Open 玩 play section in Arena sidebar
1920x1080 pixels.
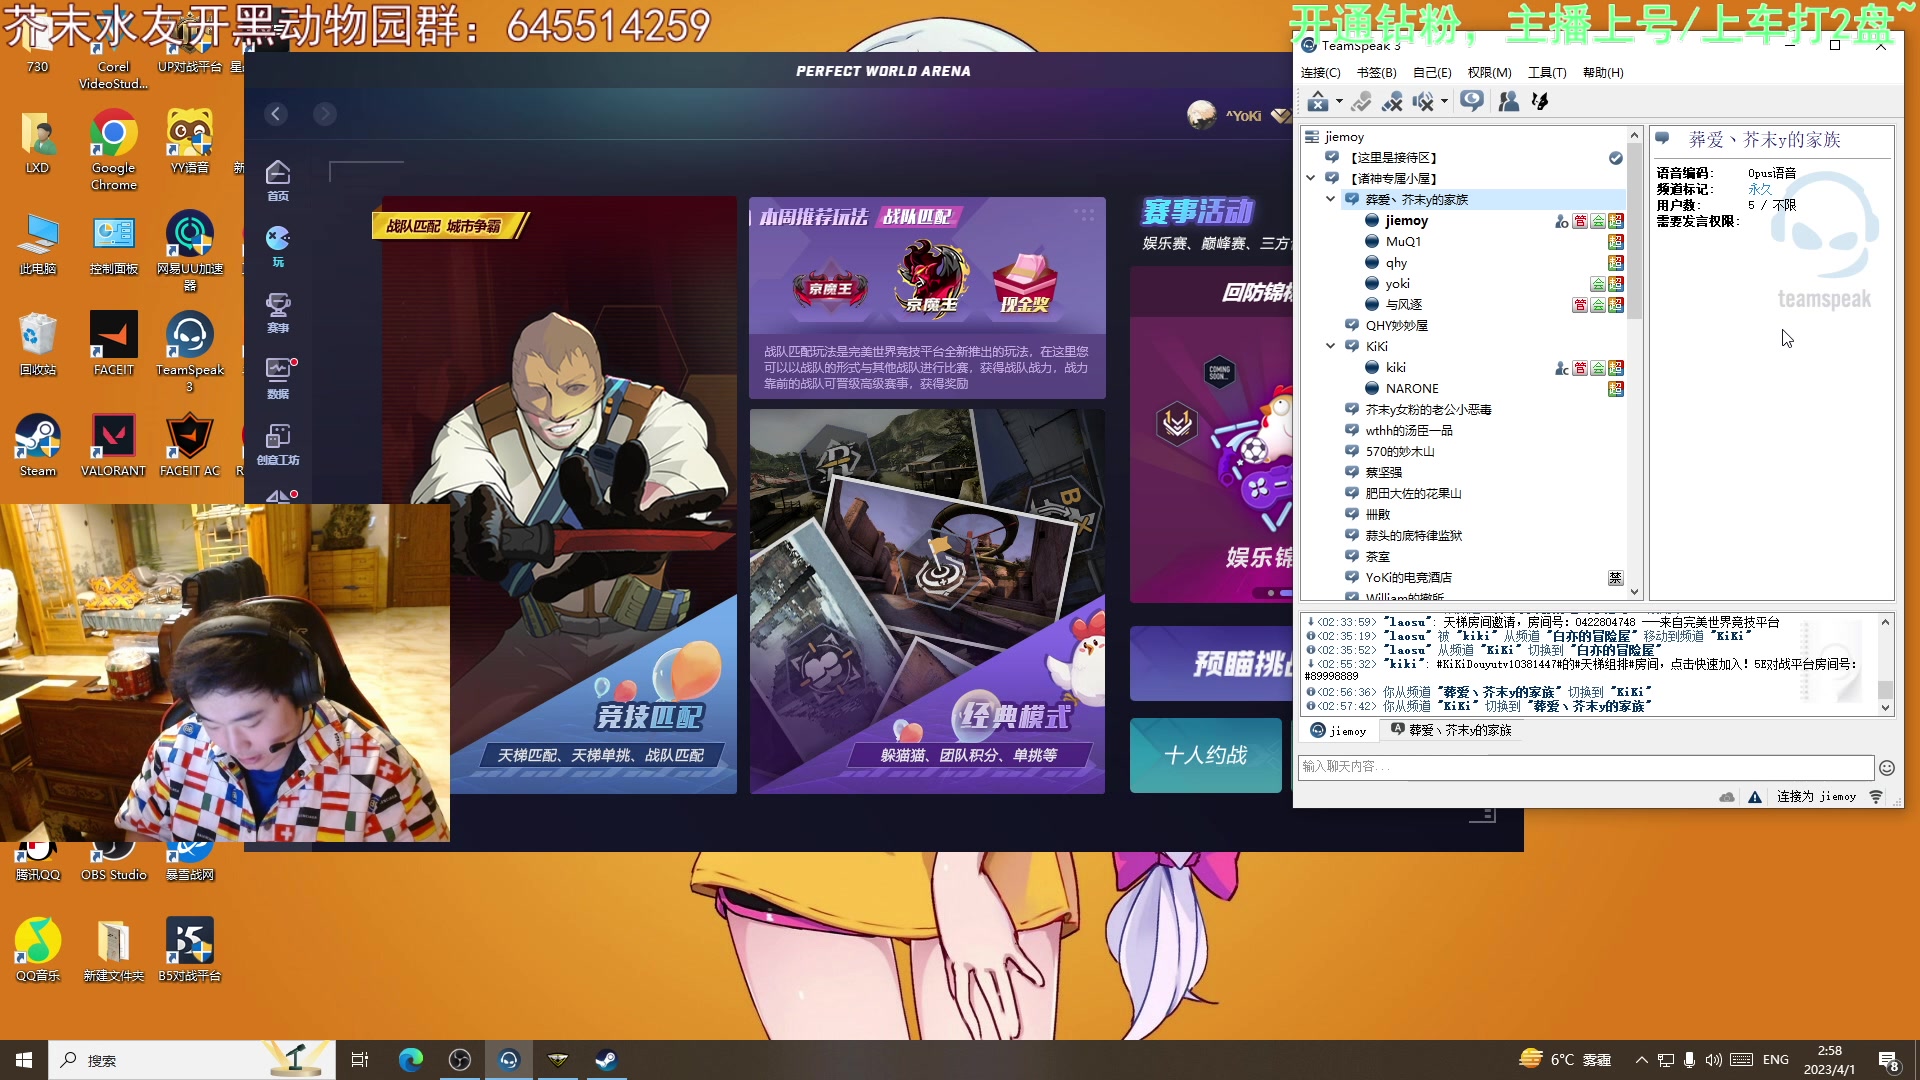click(x=278, y=247)
